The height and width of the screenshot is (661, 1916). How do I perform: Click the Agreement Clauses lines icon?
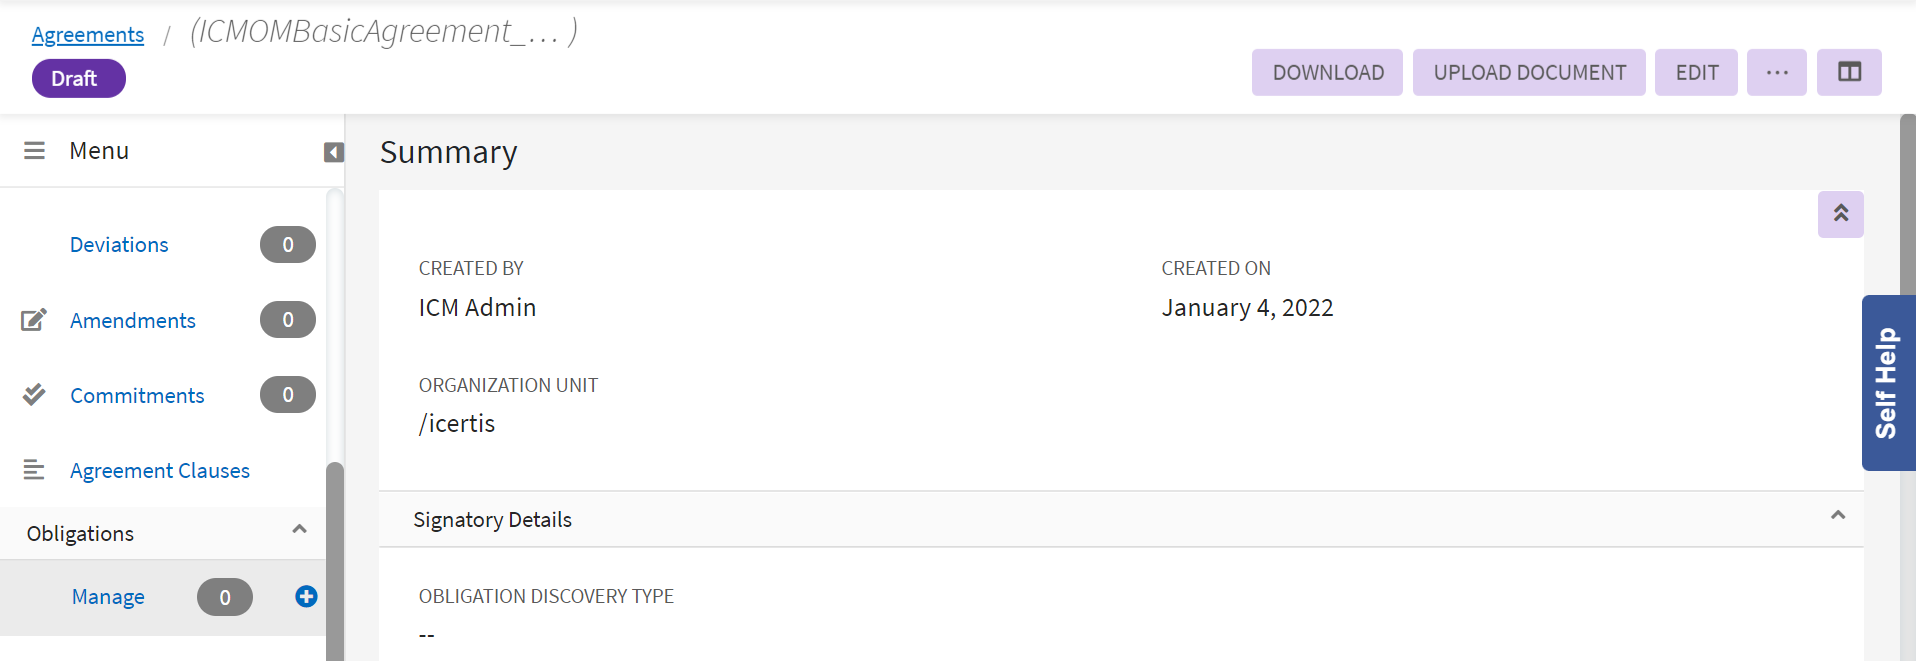(34, 470)
